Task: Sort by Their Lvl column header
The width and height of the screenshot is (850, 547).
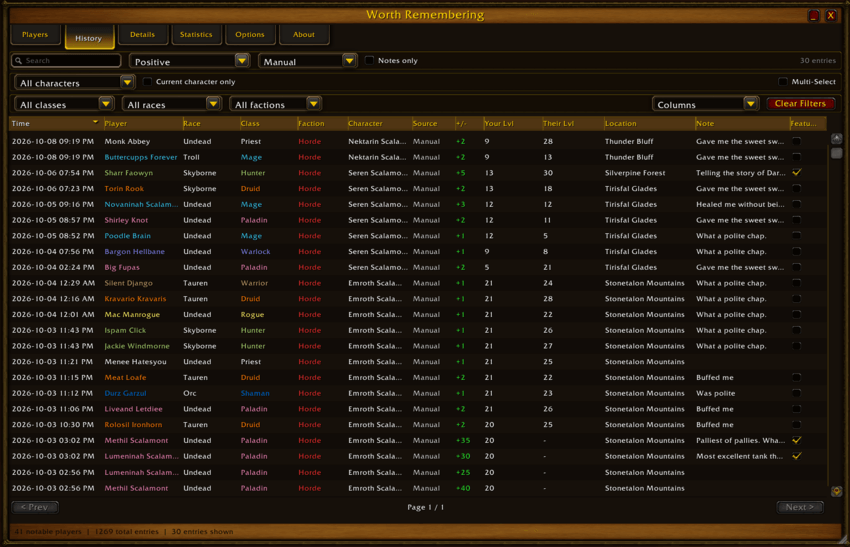Action: point(572,124)
